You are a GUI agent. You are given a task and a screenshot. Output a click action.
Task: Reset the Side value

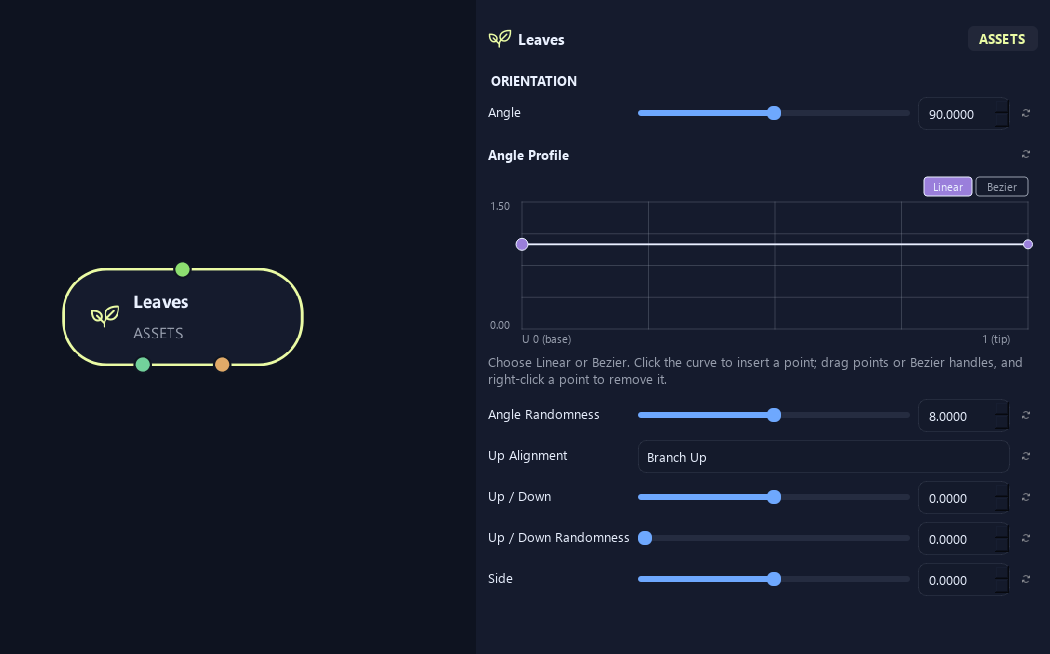(x=1025, y=579)
